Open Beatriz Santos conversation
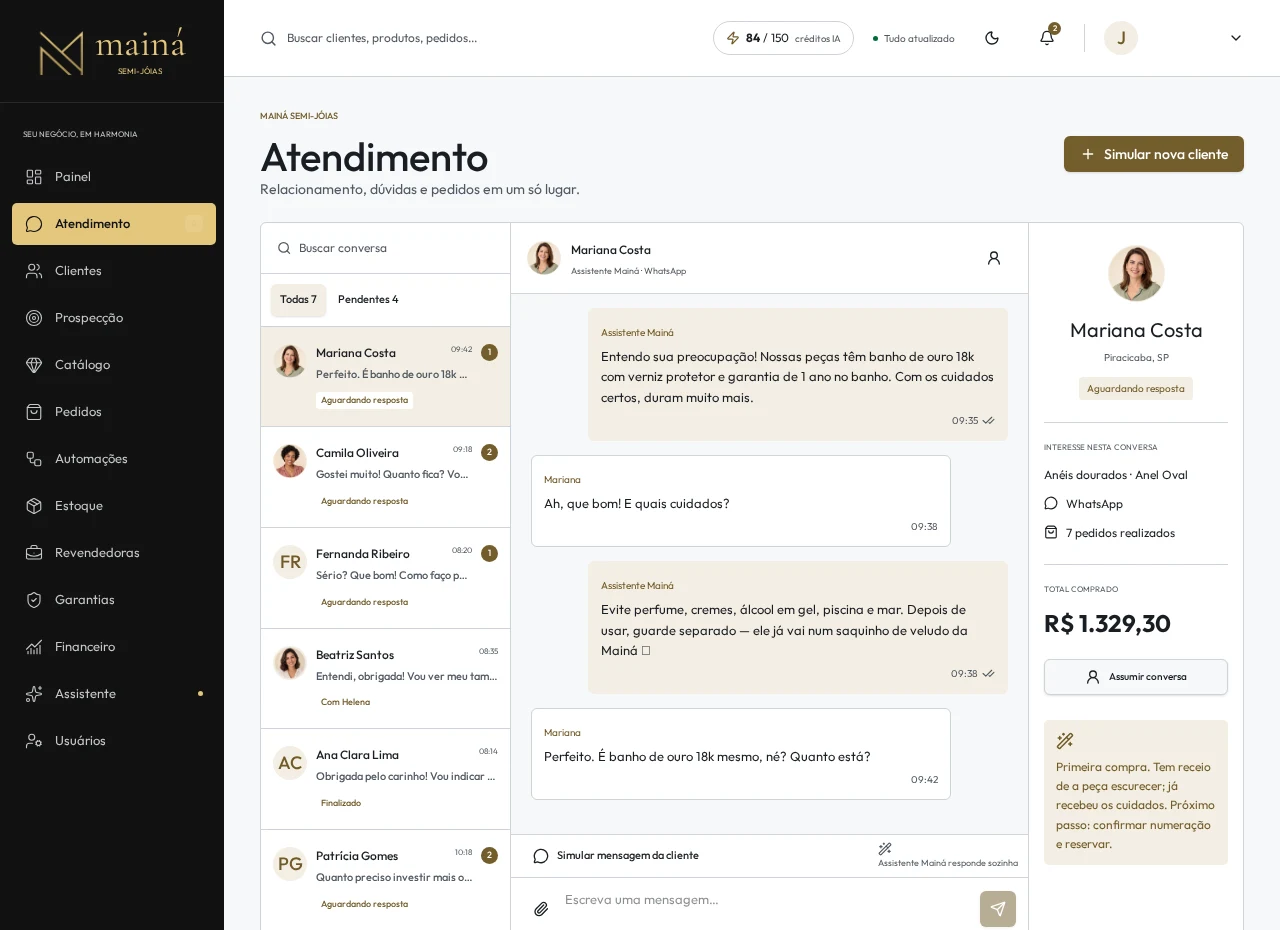The width and height of the screenshot is (1280, 930). click(x=386, y=679)
